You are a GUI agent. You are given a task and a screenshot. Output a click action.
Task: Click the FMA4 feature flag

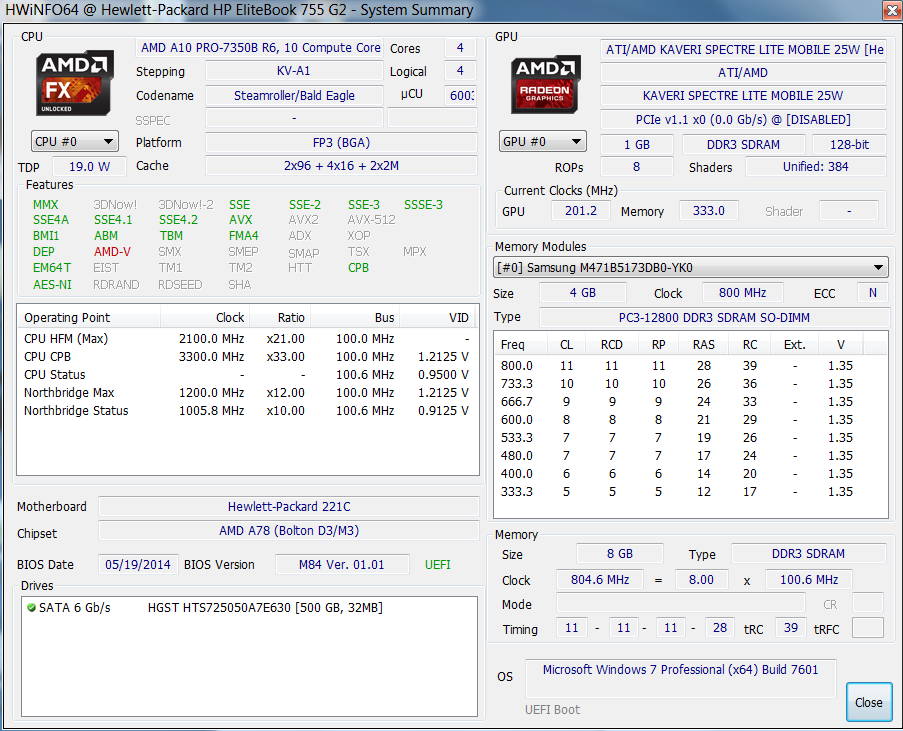[244, 236]
